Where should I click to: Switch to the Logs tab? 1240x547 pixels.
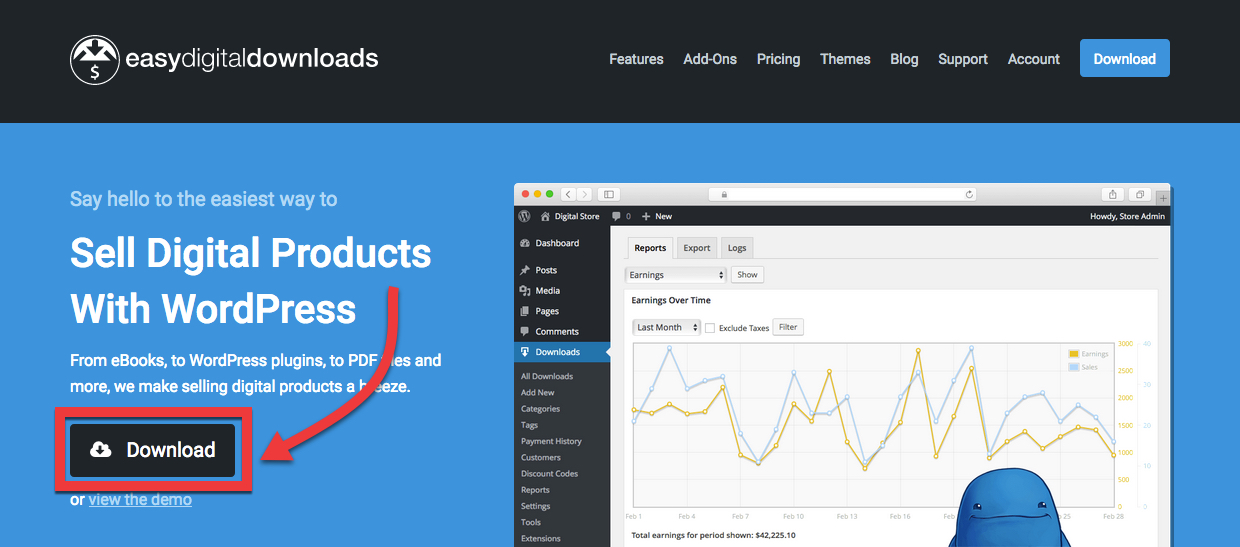coord(736,248)
